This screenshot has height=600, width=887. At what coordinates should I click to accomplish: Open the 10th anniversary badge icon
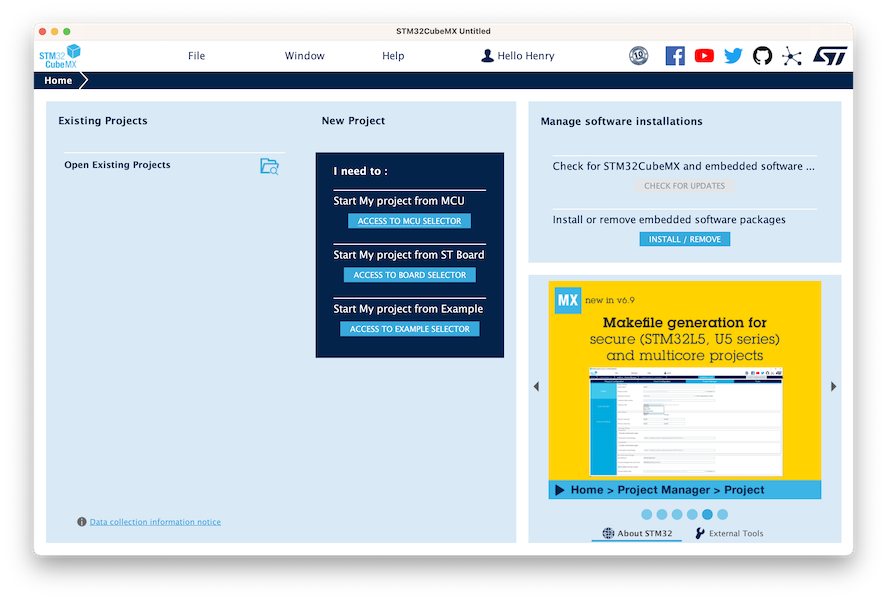(639, 55)
